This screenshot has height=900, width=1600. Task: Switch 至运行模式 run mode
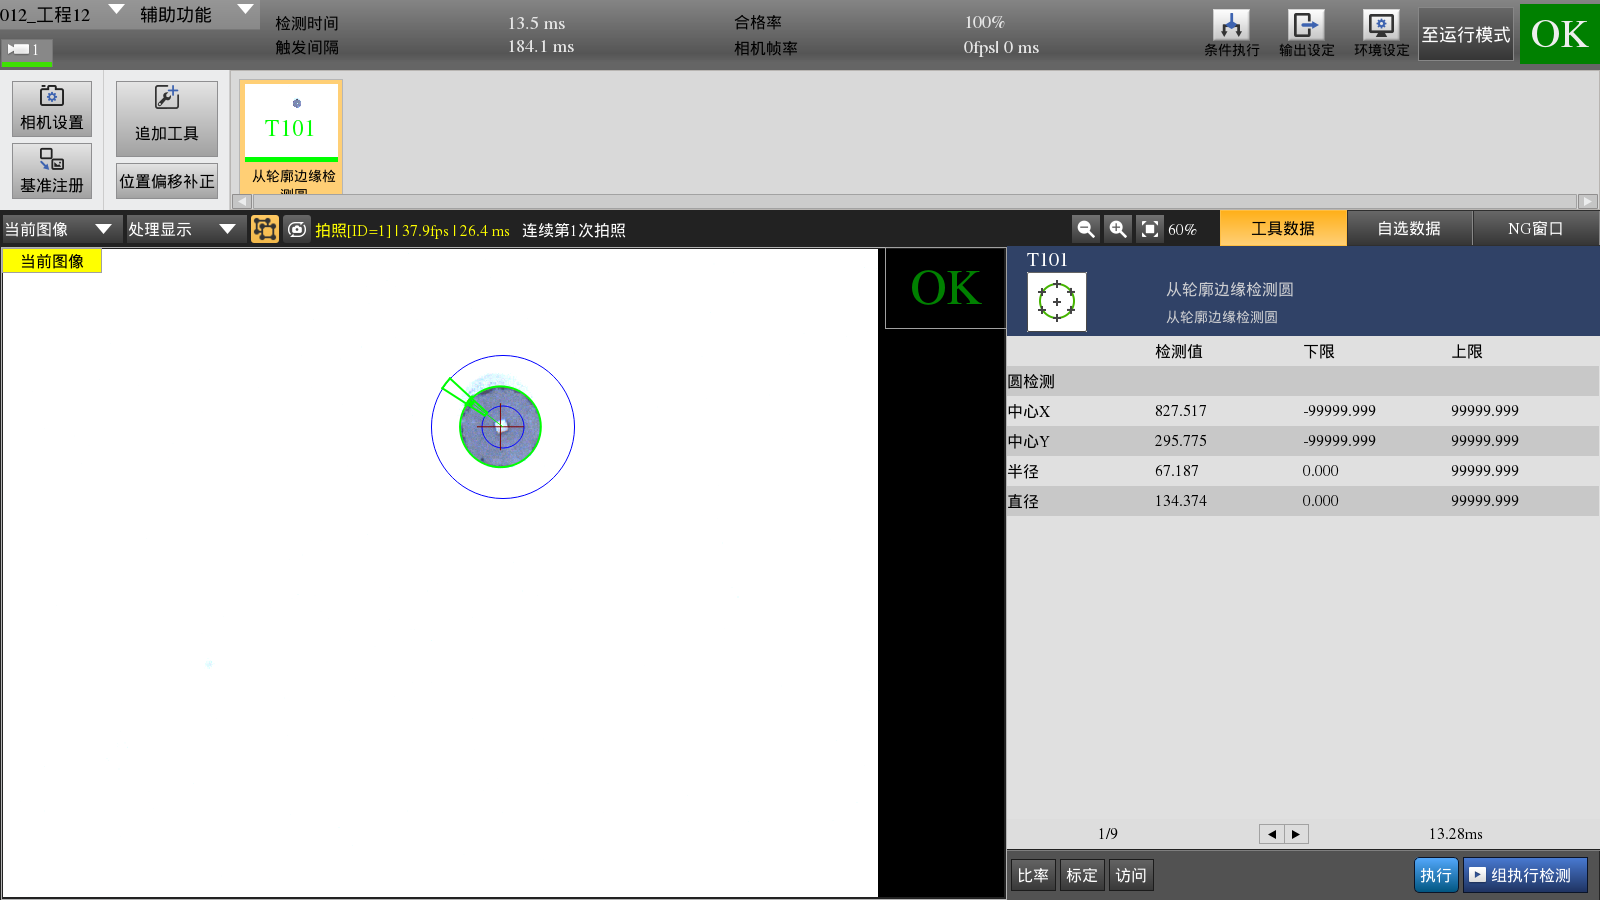1465,34
